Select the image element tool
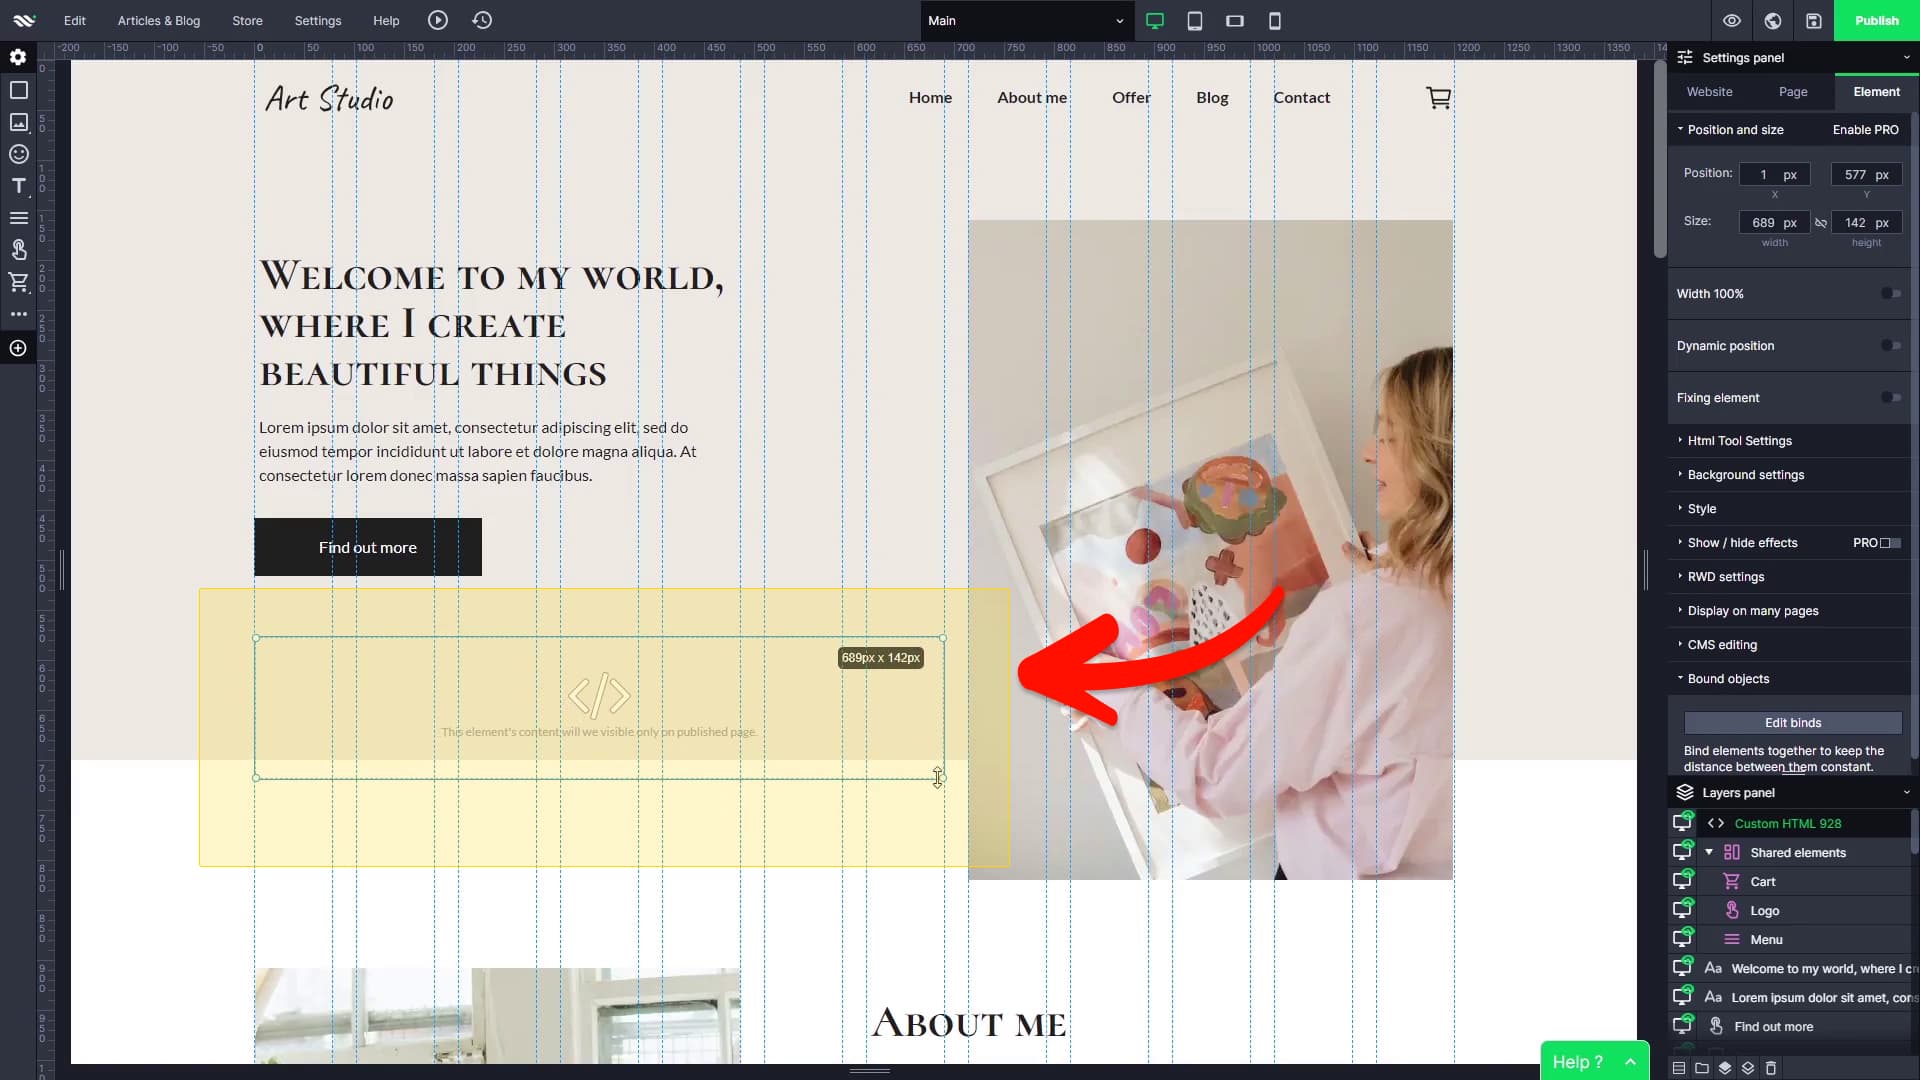Screen dimensions: 1920x1080 (18, 122)
